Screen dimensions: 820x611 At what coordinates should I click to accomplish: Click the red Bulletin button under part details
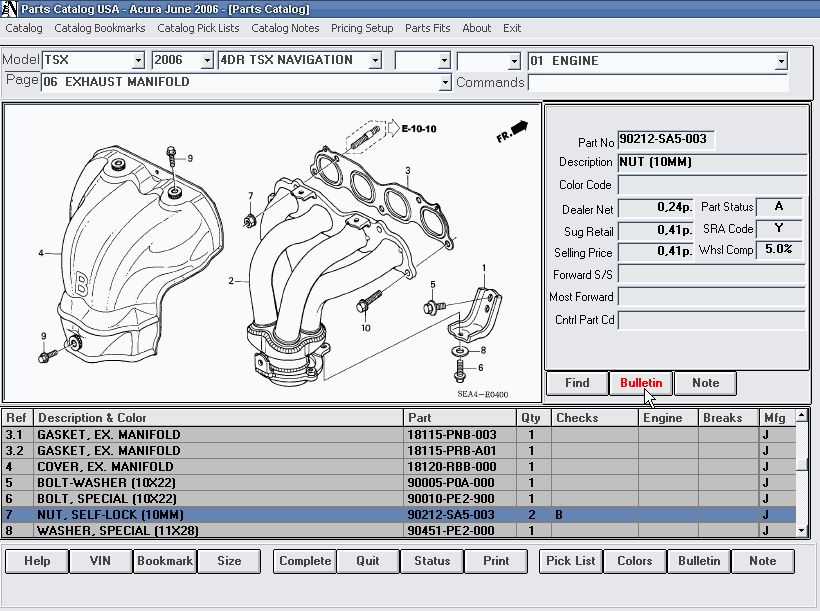coord(641,383)
